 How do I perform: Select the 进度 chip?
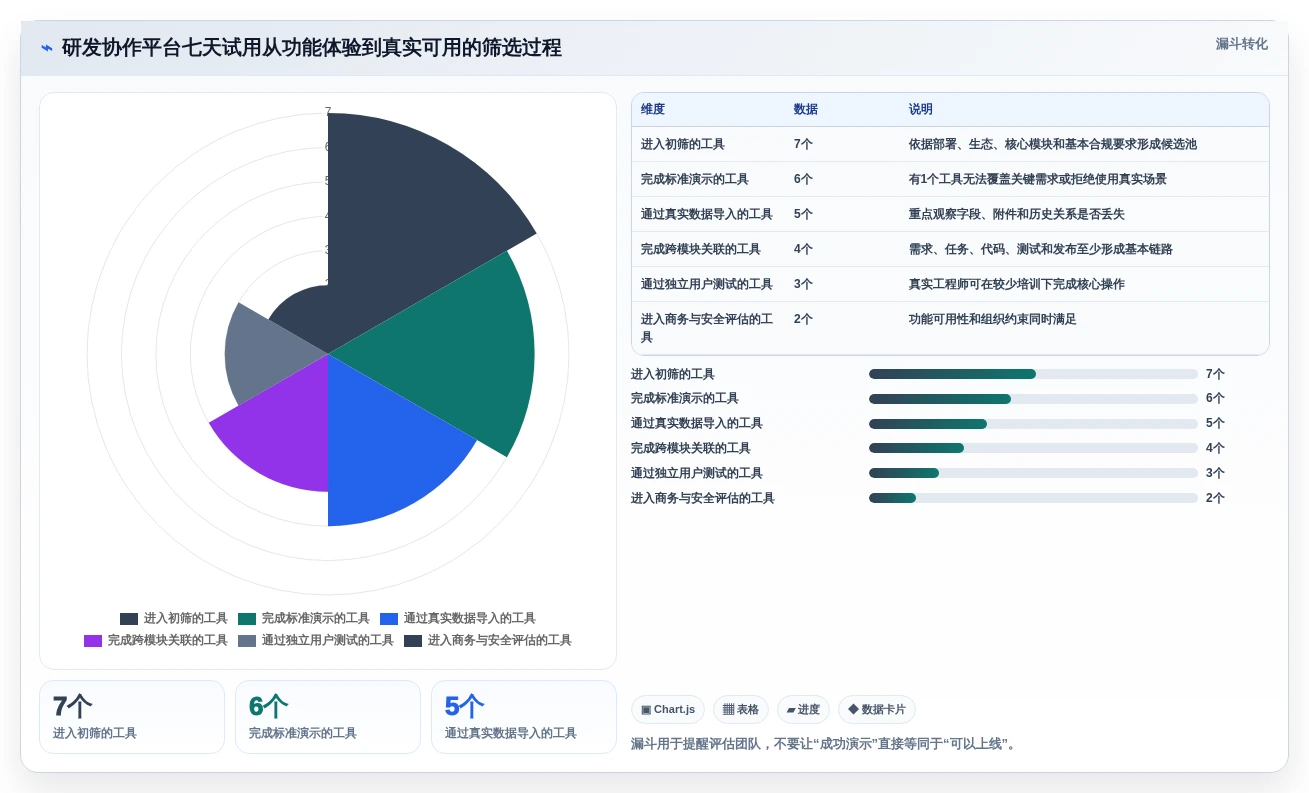tap(804, 710)
